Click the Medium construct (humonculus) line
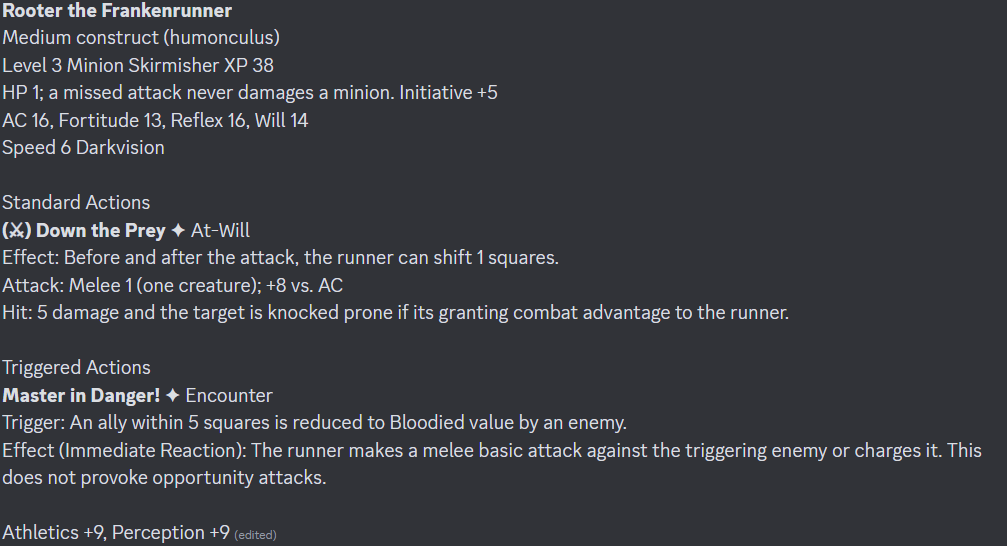The width and height of the screenshot is (1007, 546). tap(141, 38)
